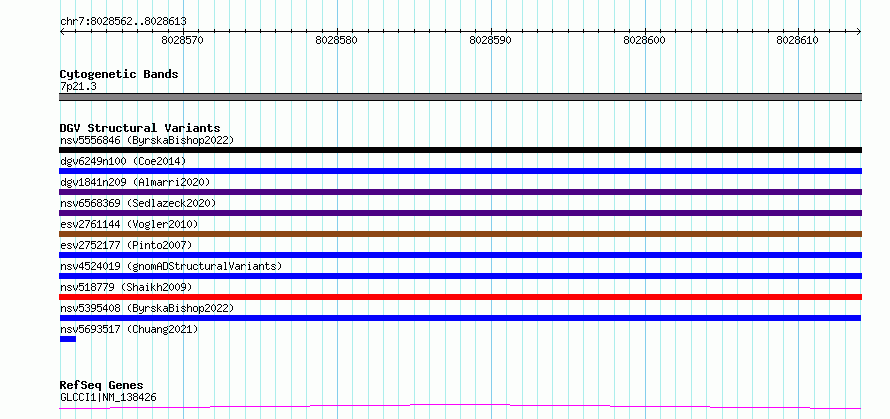Select the blue esv2752177 variant bar
890x419 pixels.
tap(460, 255)
